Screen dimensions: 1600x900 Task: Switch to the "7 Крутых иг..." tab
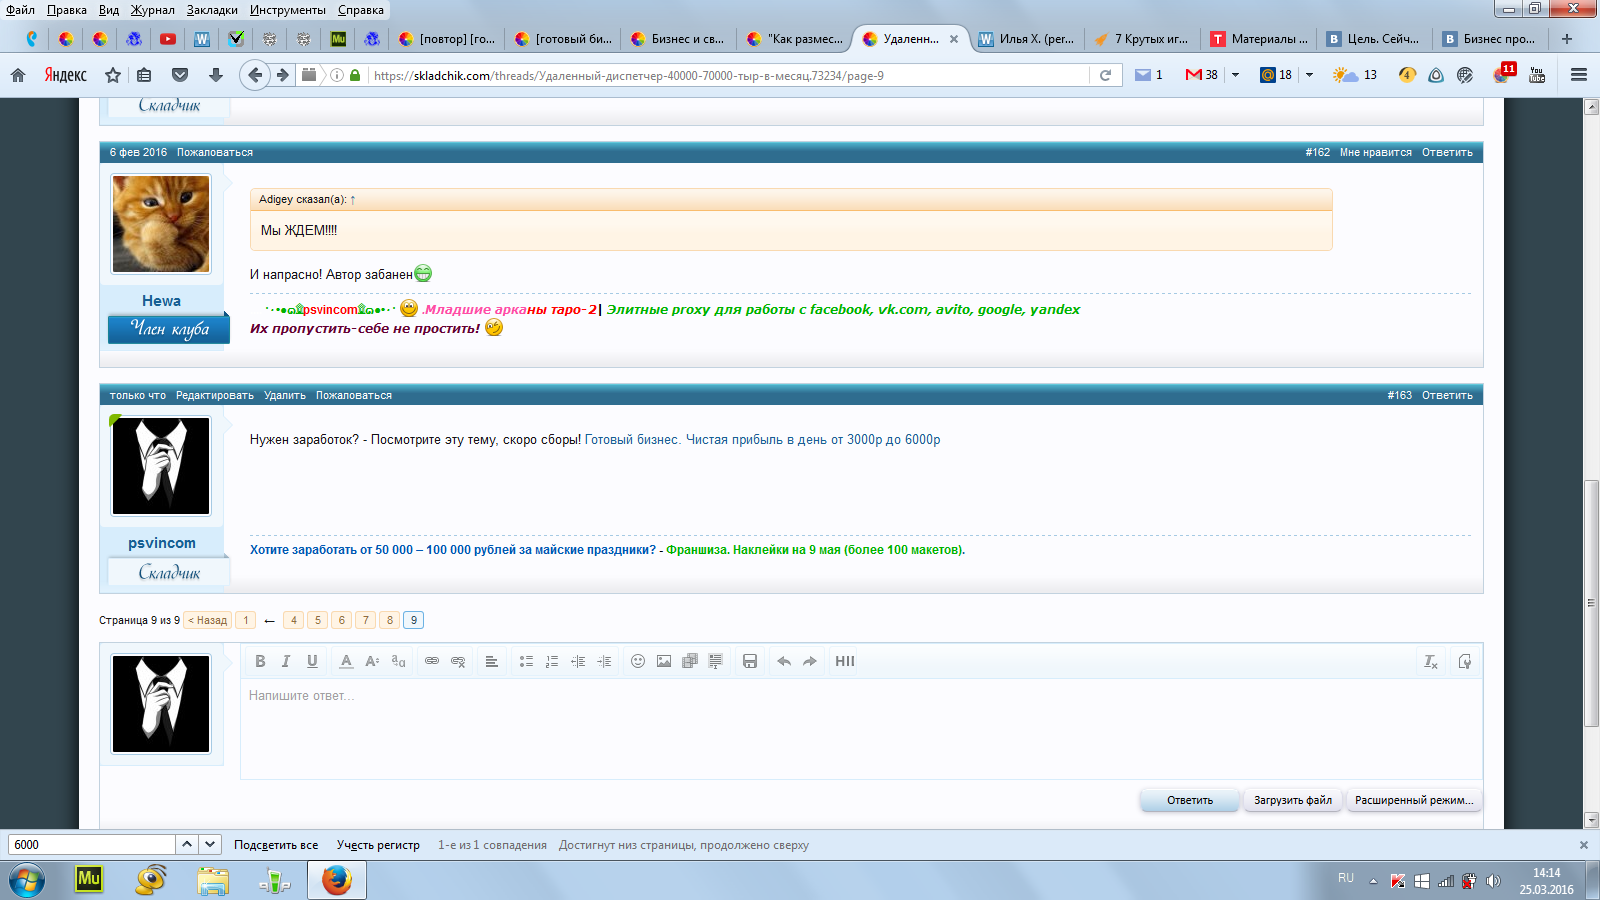1142,39
